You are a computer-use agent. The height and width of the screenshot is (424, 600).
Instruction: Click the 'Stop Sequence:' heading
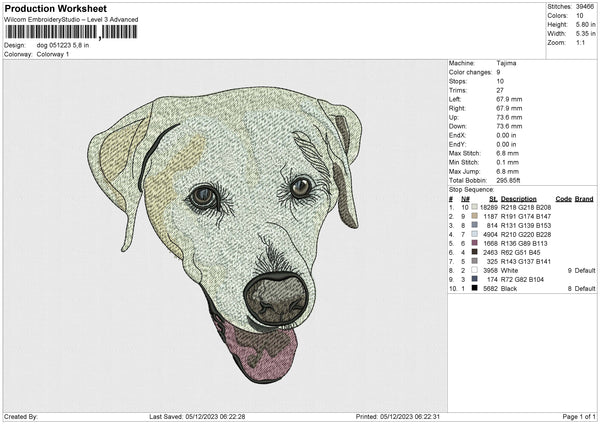point(471,190)
